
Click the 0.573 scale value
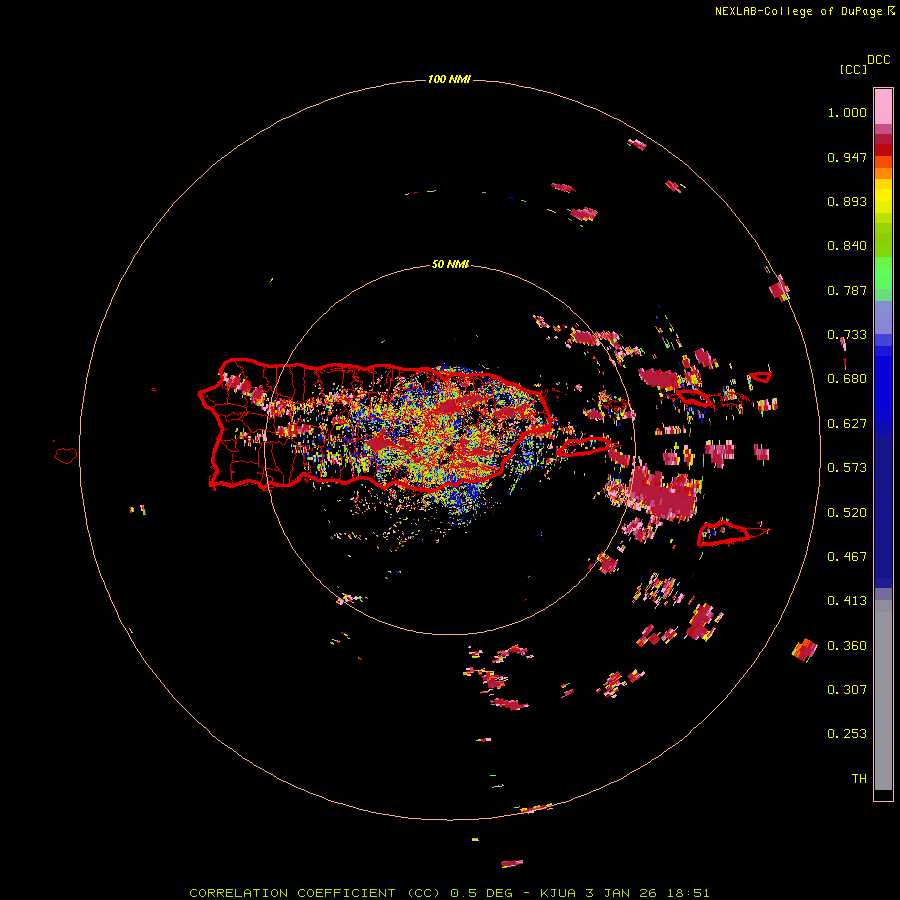tap(847, 468)
